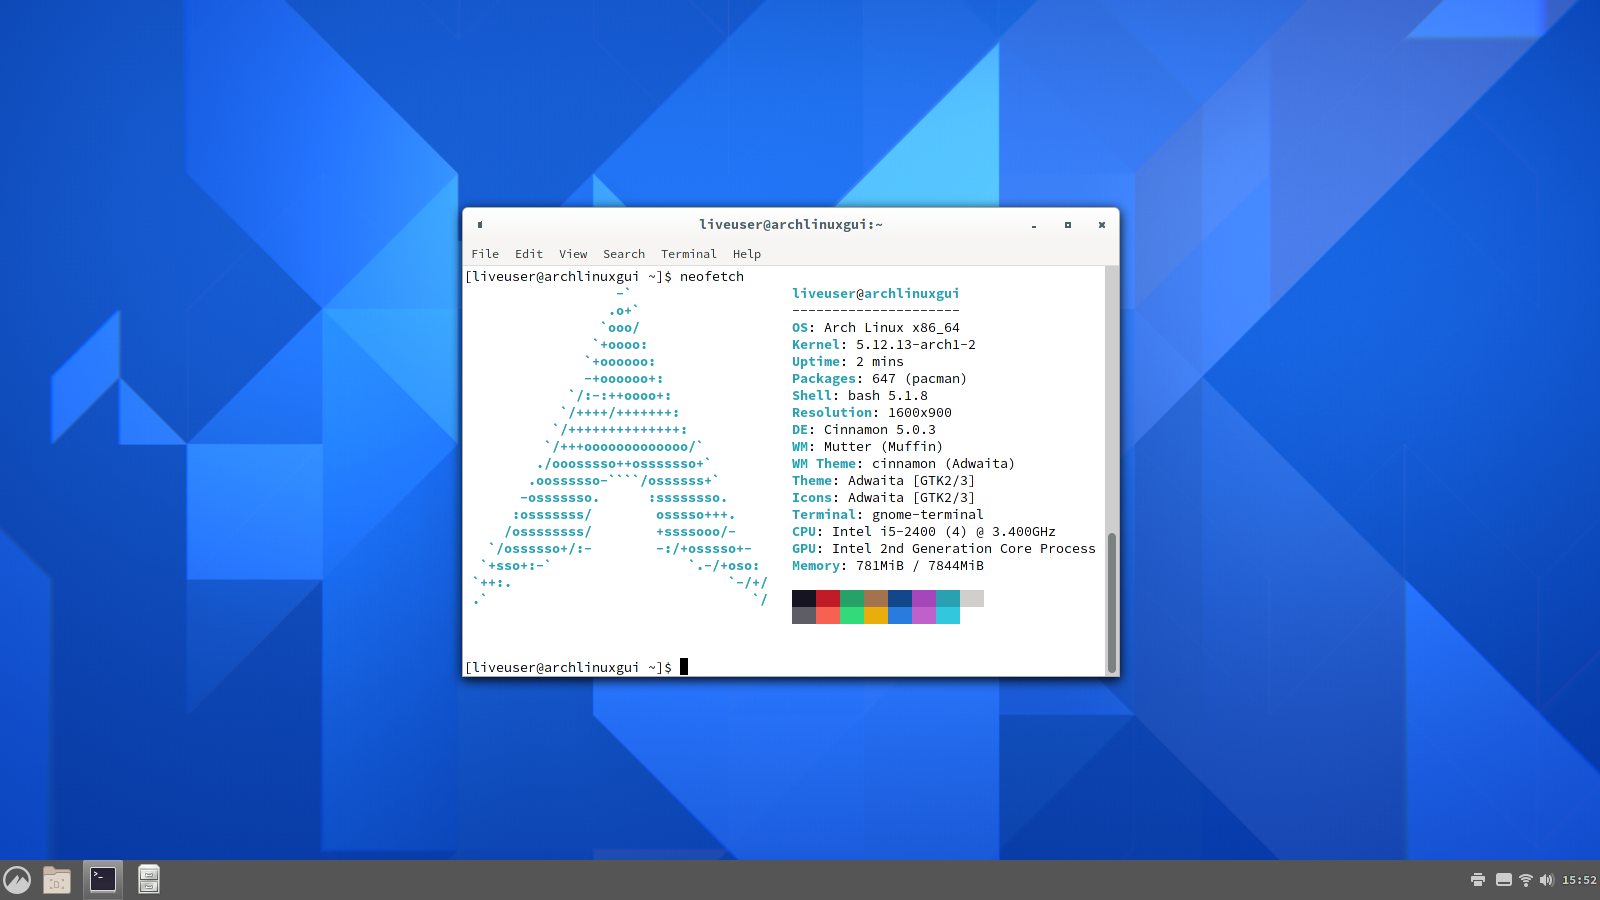Click the 'Packages: 647 (pacman)' line
This screenshot has height=900, width=1600.
(880, 379)
